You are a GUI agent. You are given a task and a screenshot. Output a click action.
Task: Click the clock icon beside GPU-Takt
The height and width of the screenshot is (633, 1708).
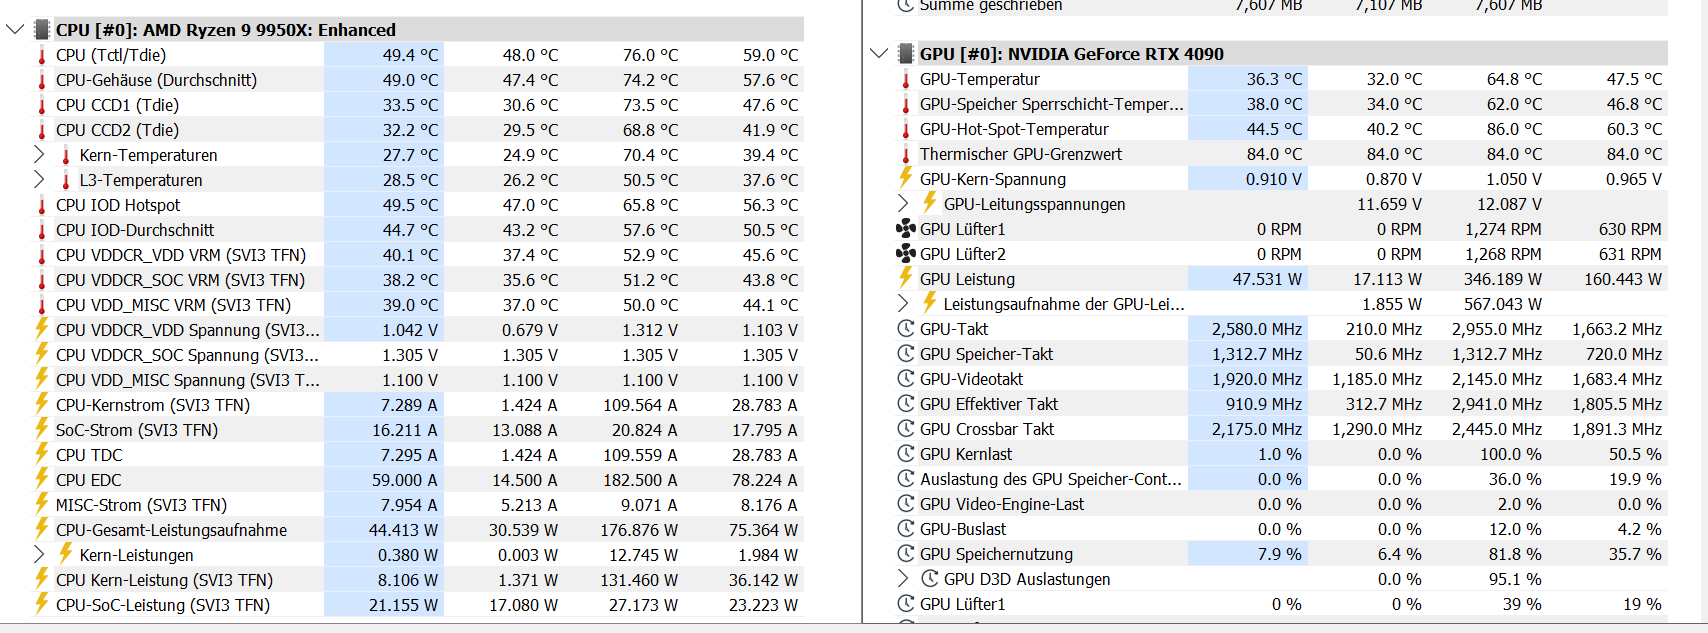click(x=906, y=328)
